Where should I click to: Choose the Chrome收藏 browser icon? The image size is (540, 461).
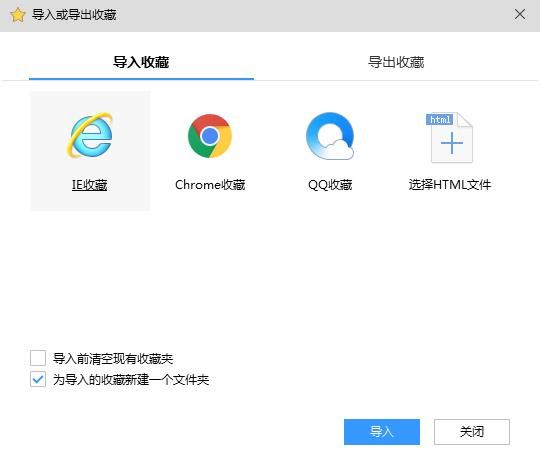(210, 136)
